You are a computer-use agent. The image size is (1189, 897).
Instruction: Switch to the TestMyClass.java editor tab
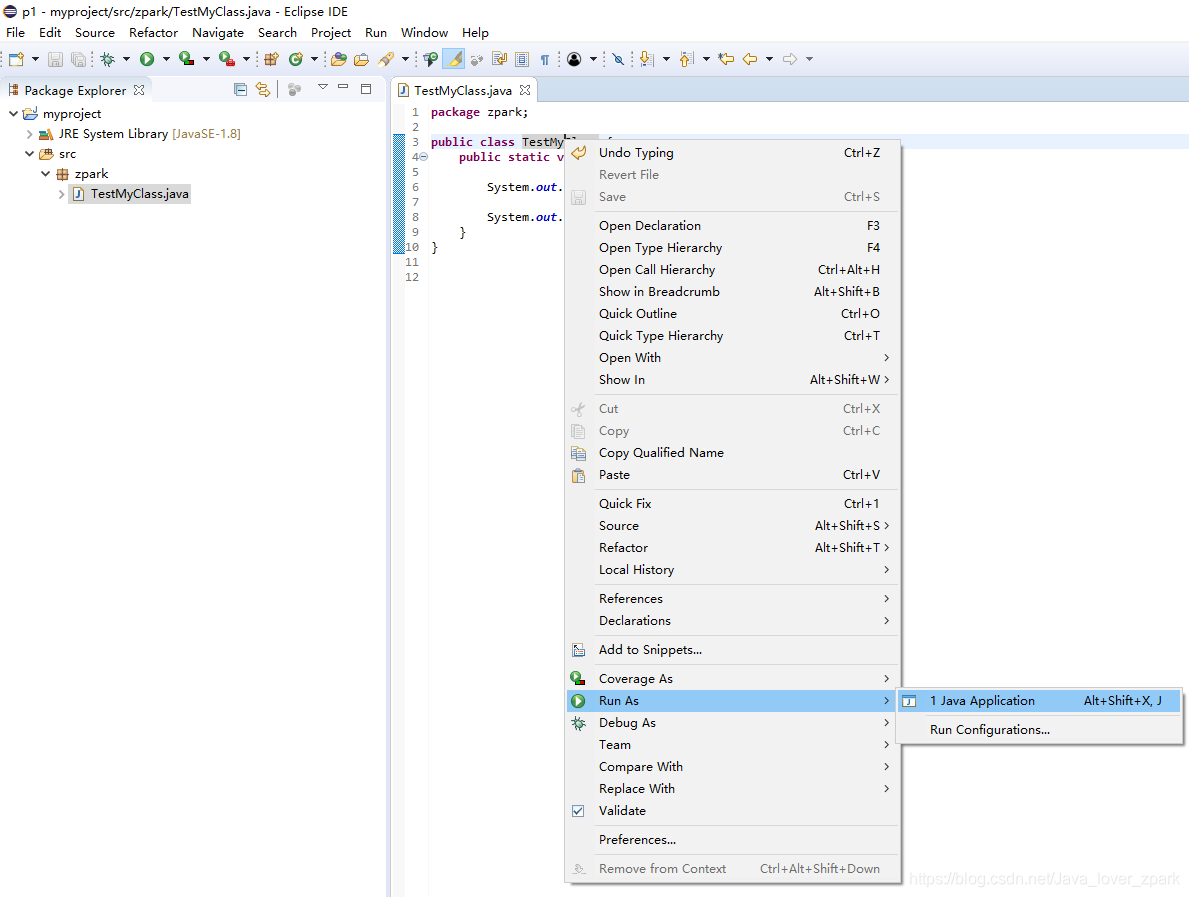pyautogui.click(x=463, y=90)
